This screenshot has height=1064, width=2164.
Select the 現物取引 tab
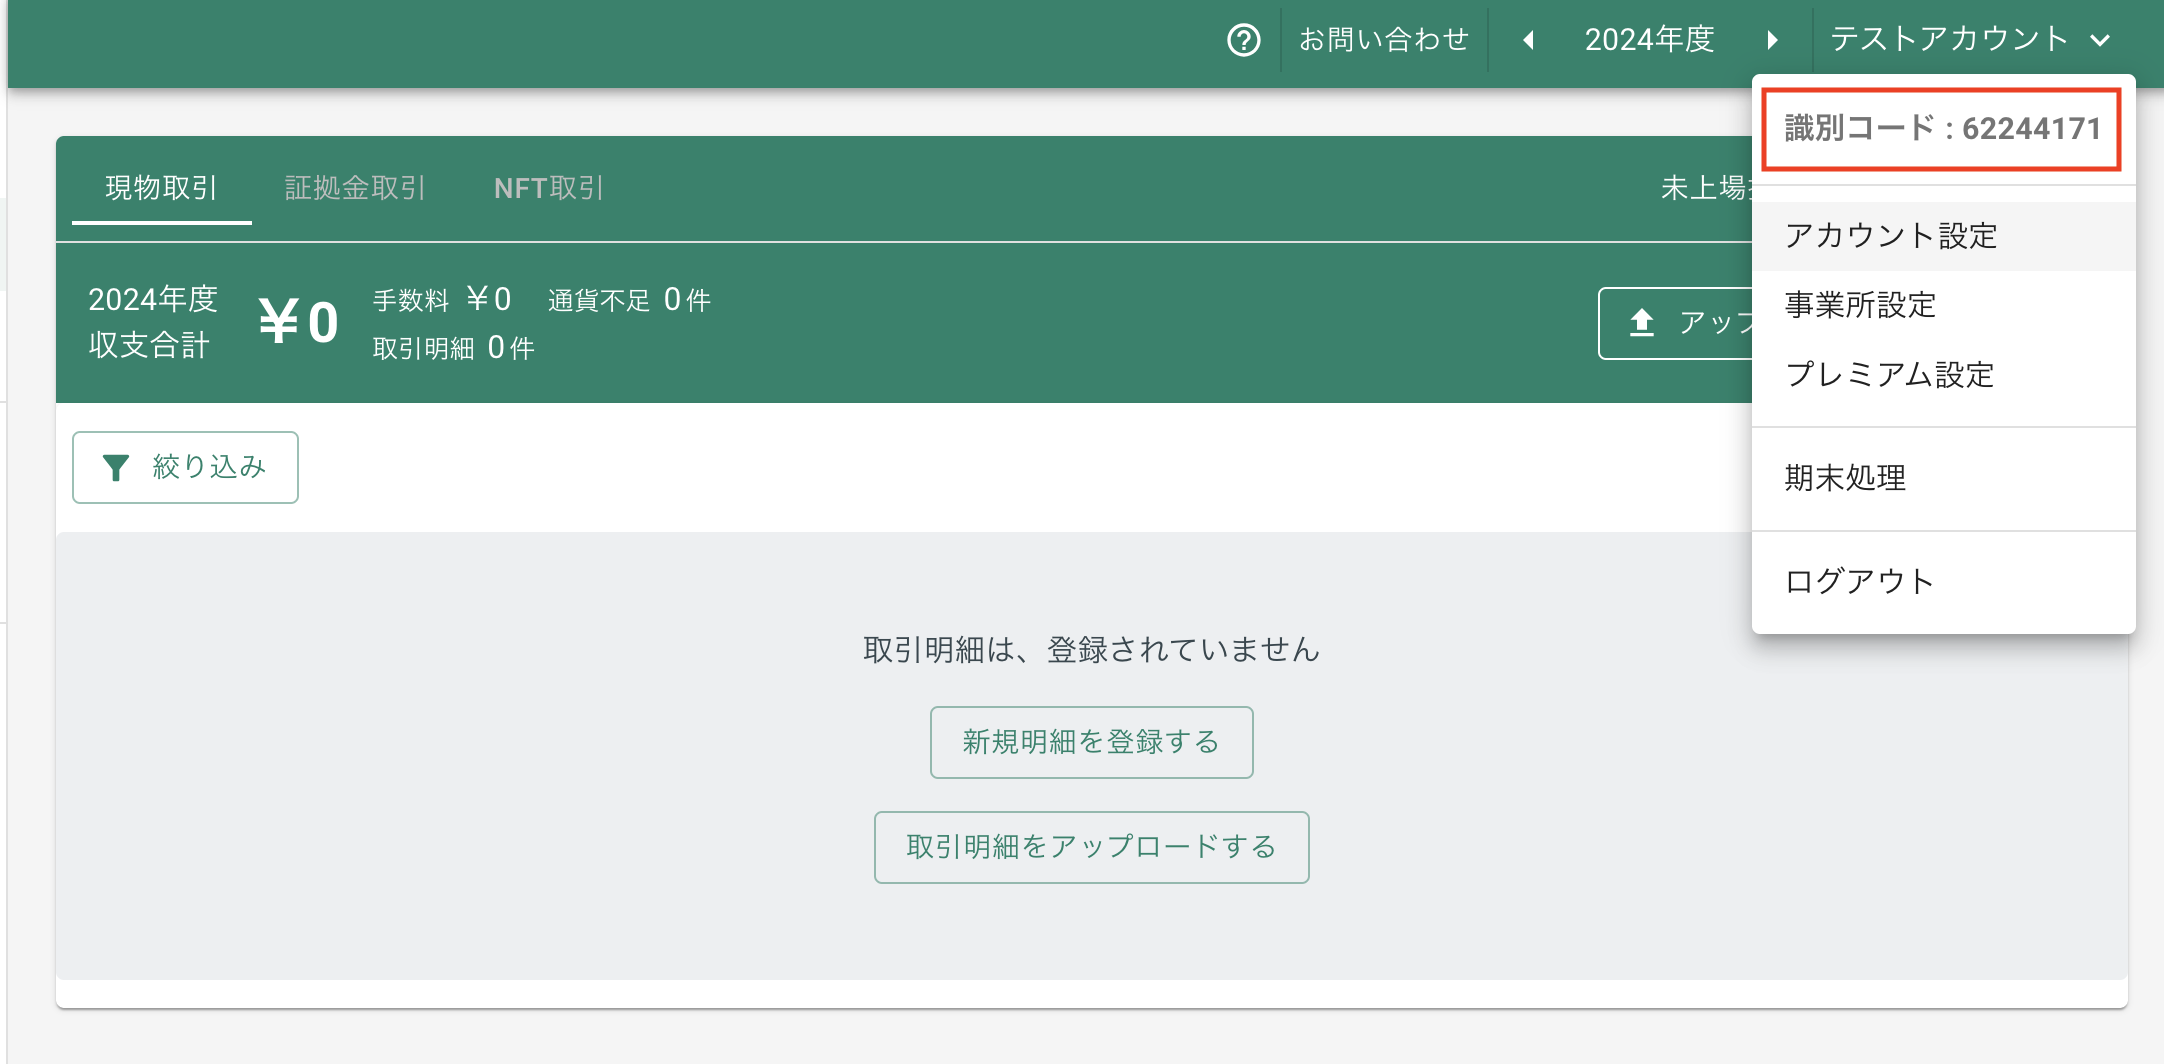(161, 188)
